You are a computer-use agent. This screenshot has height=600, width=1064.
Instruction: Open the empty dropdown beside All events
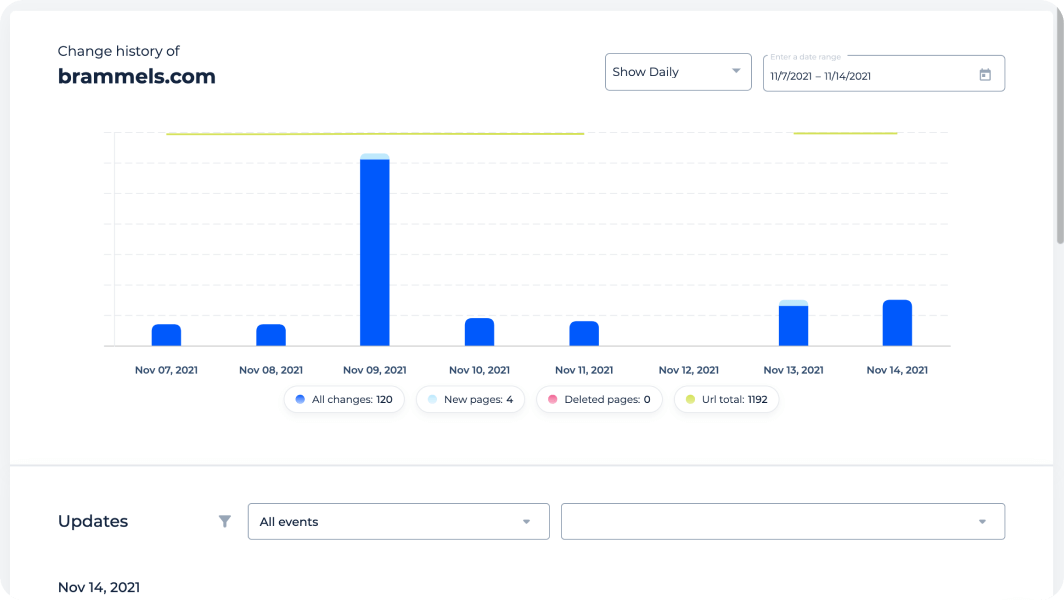point(782,521)
